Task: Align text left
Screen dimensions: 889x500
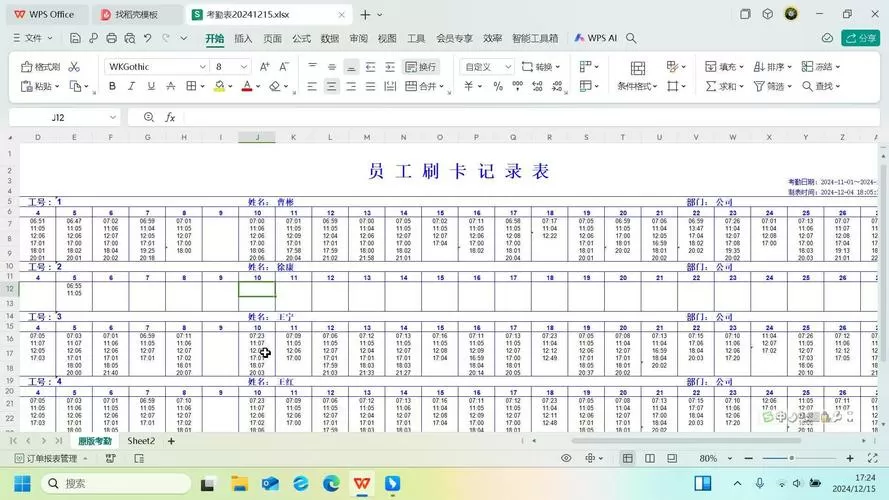Action: [312, 86]
